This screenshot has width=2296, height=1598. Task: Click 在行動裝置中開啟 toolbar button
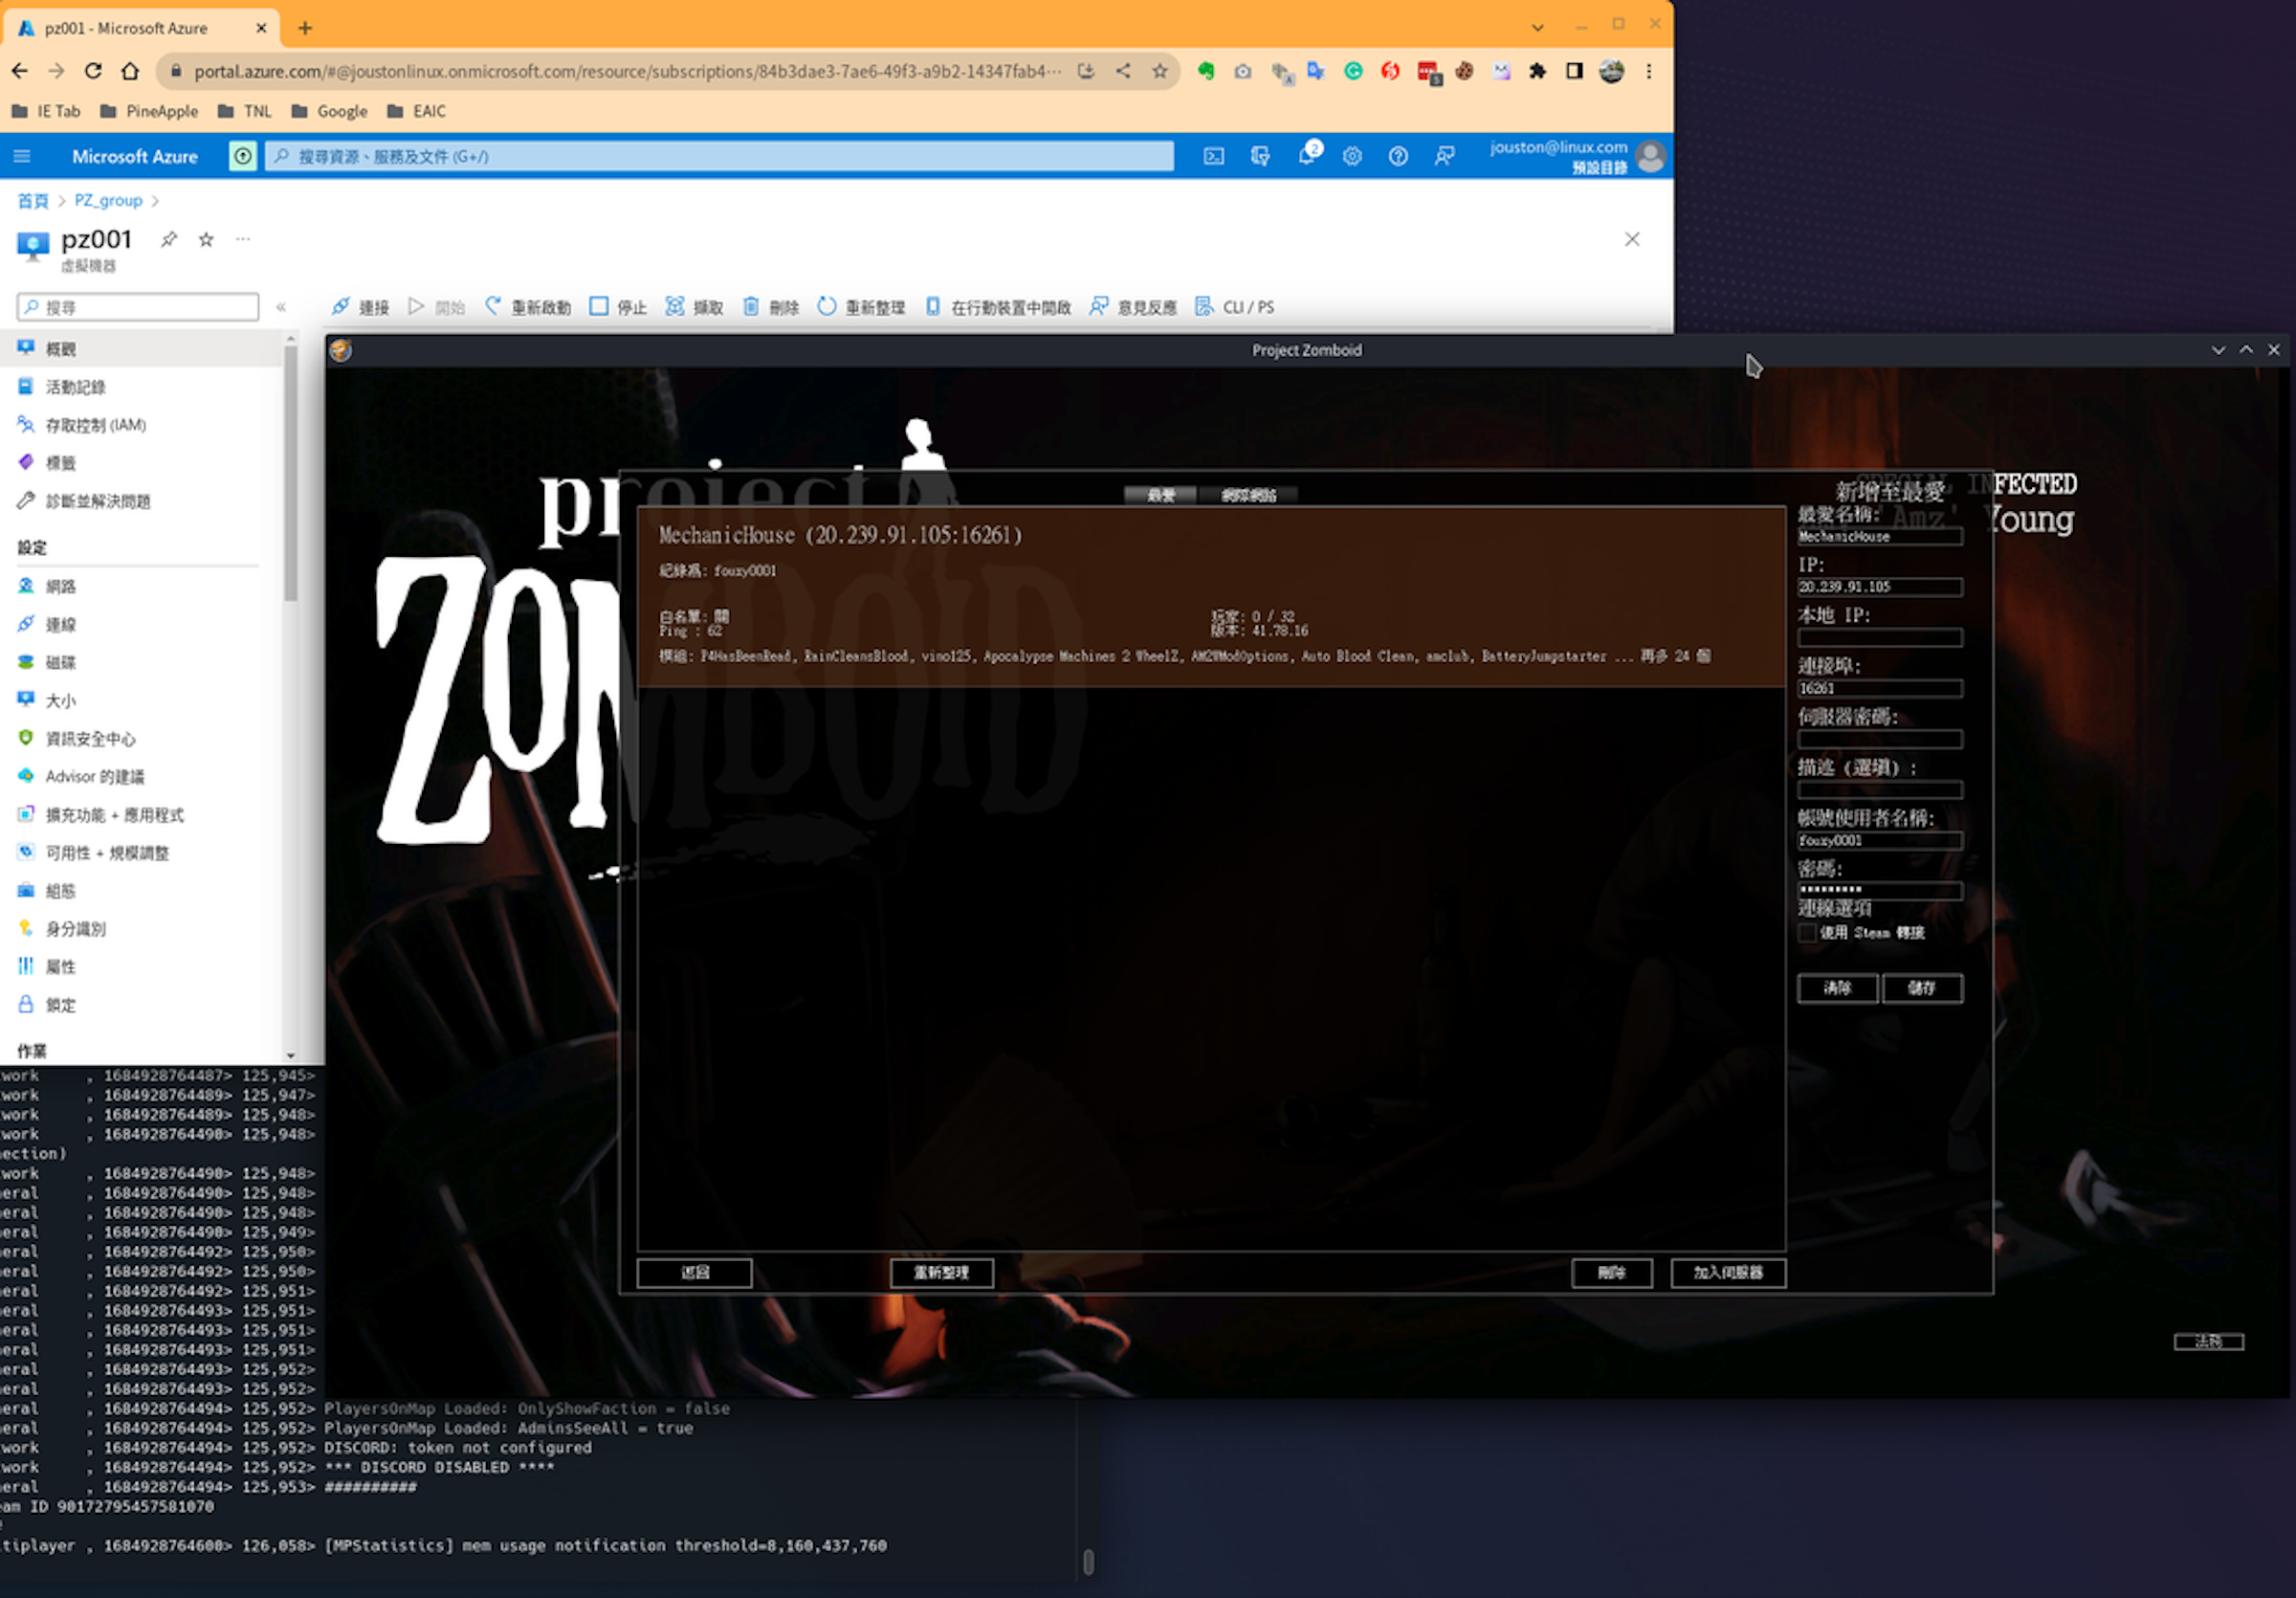[997, 307]
